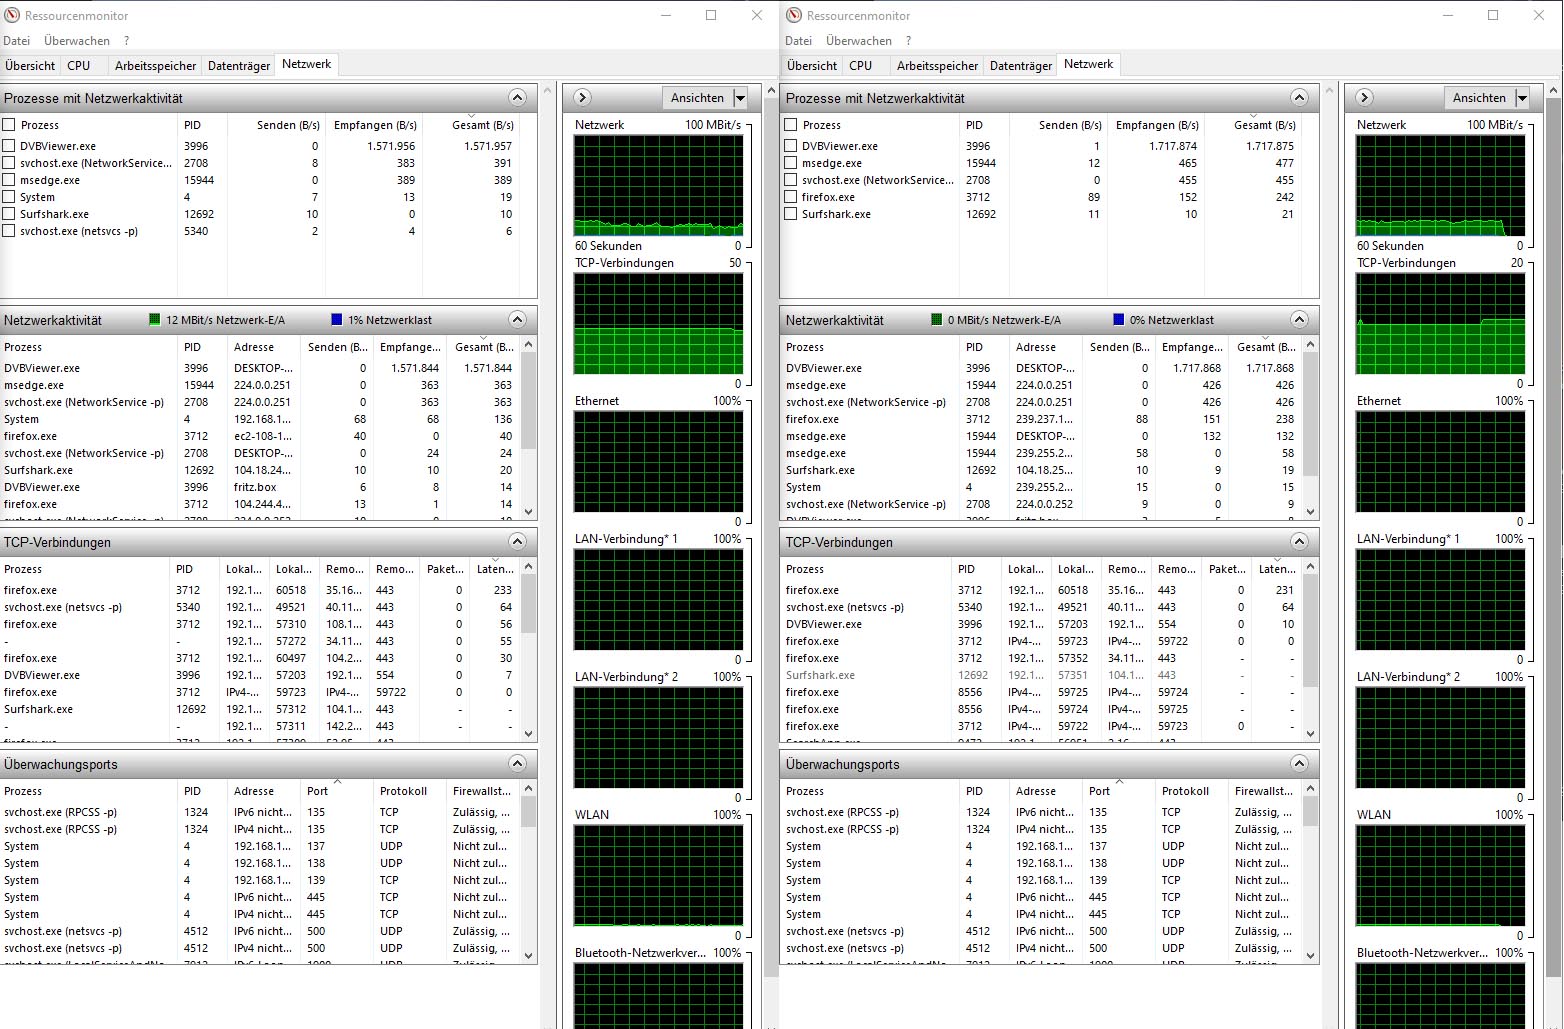Image resolution: width=1564 pixels, height=1029 pixels.
Task: Click green Netzwerk-E/A color square in left window
Action: (x=154, y=320)
